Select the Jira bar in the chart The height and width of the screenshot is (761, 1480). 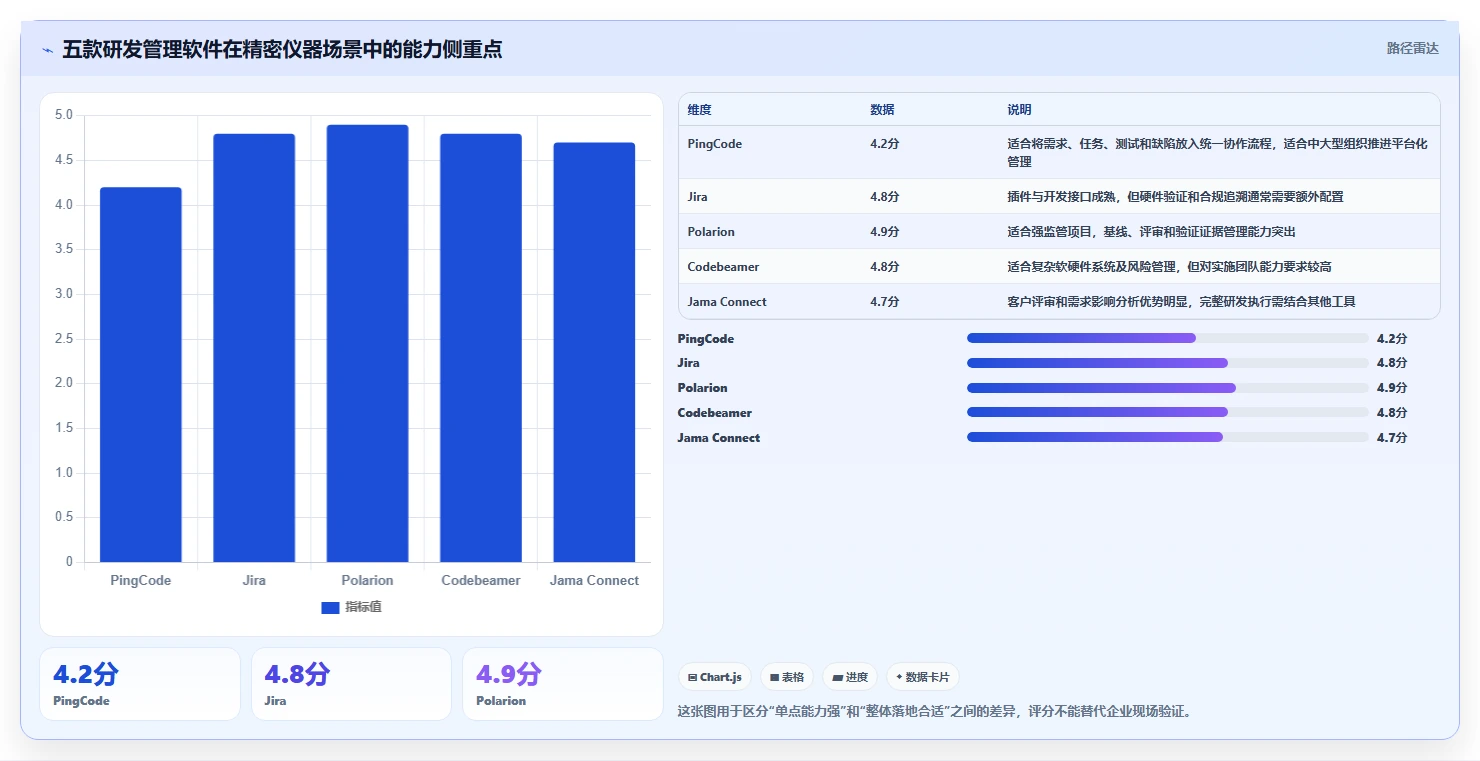pyautogui.click(x=254, y=348)
